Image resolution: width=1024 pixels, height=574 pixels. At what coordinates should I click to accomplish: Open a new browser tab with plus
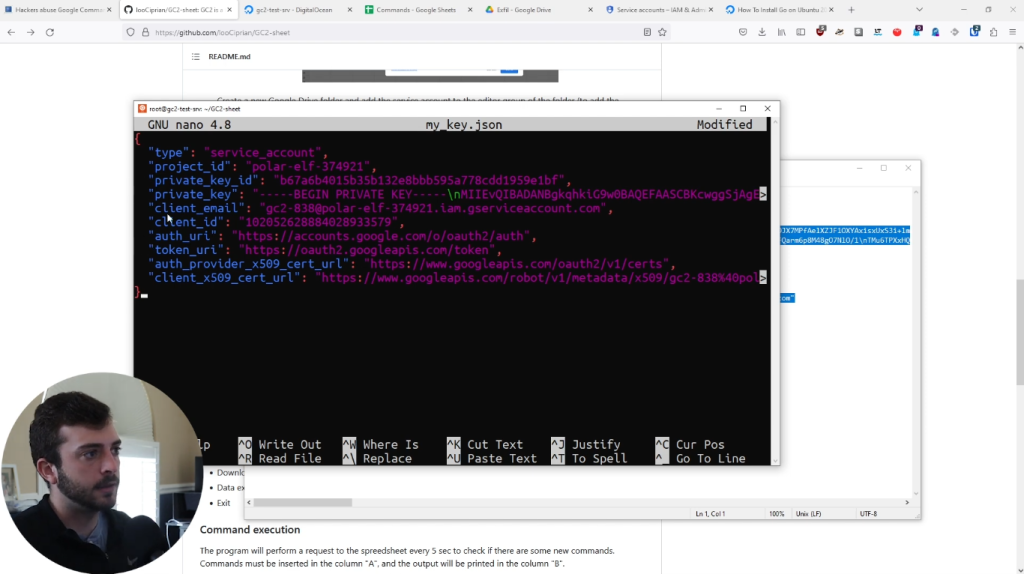[851, 10]
